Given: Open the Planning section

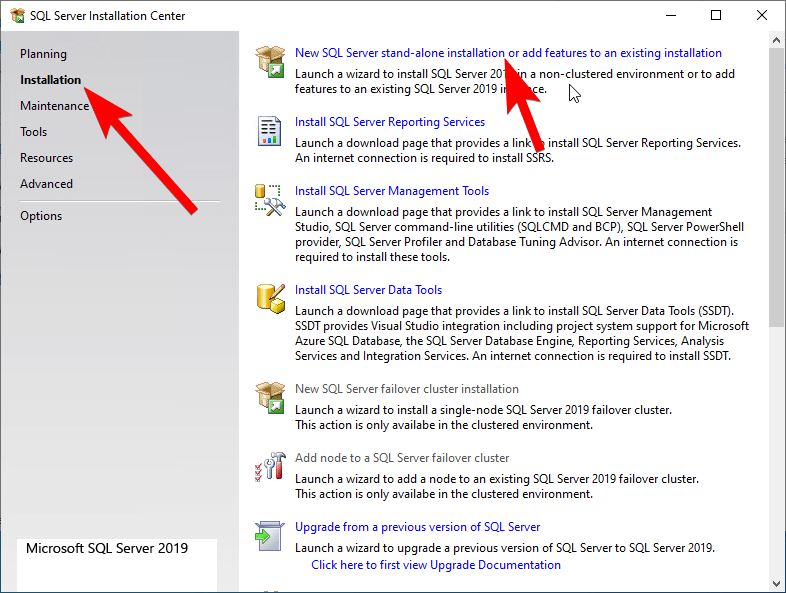Looking at the screenshot, I should point(43,54).
